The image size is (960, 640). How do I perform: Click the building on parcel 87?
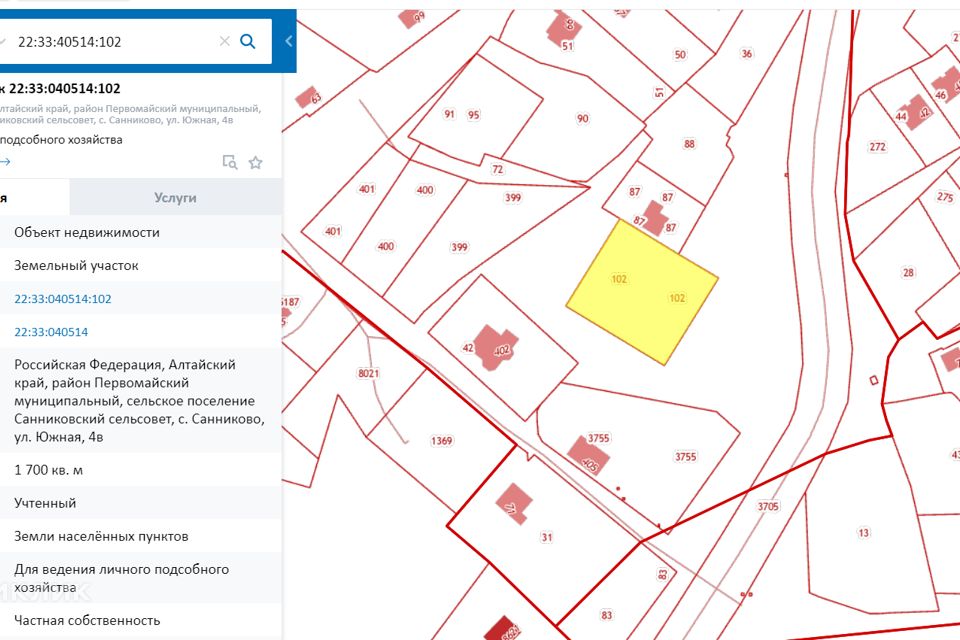pos(654,218)
